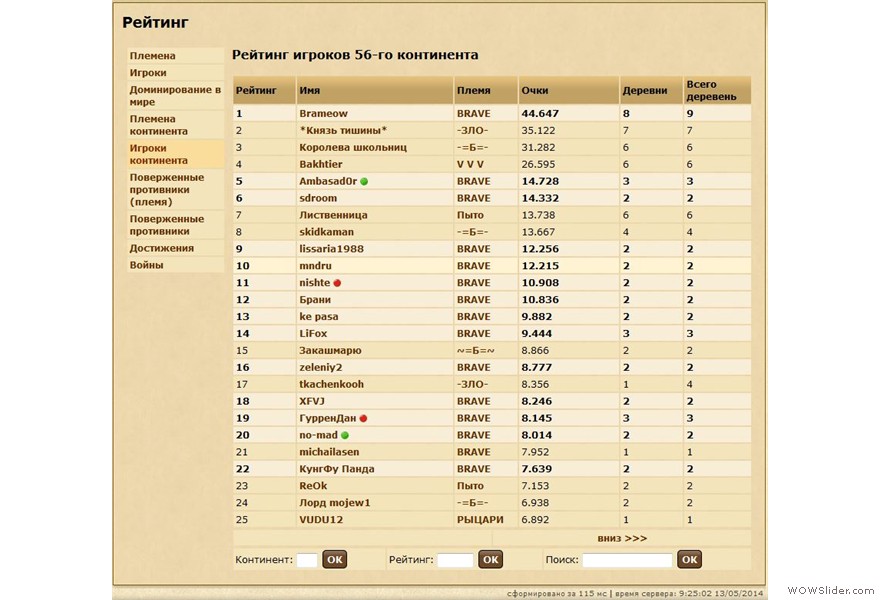Click red status dot beside ГурренДан
The width and height of the screenshot is (880, 600).
[363, 418]
